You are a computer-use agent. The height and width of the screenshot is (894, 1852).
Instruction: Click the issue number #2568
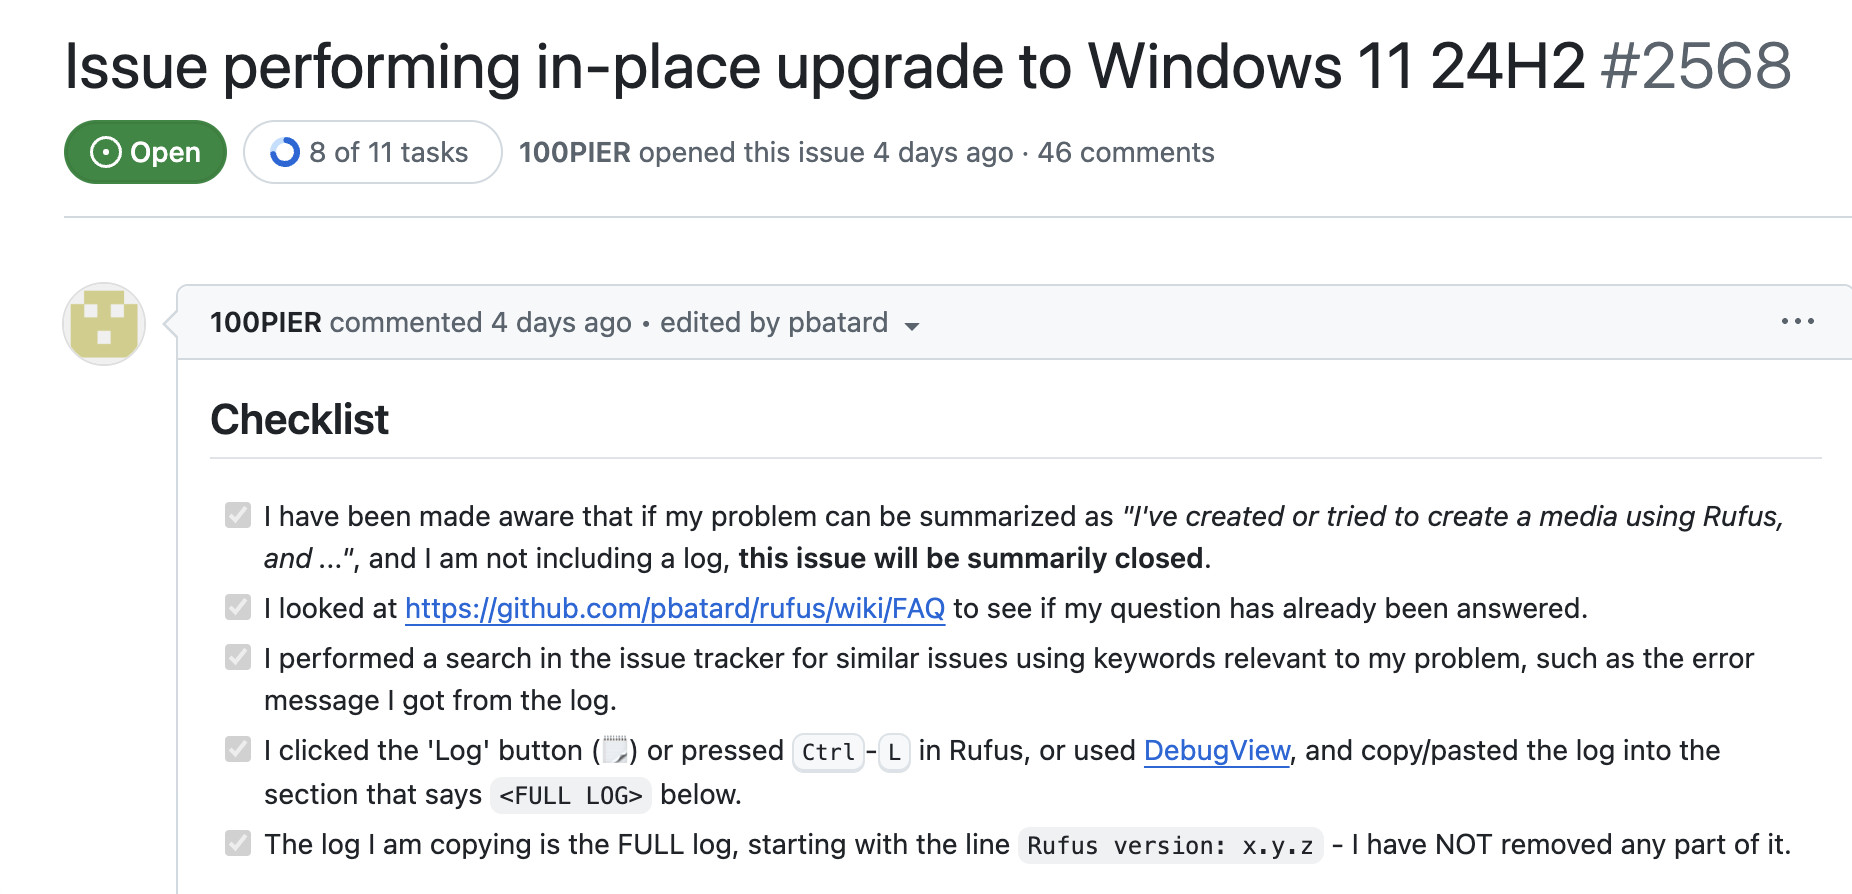click(1695, 67)
